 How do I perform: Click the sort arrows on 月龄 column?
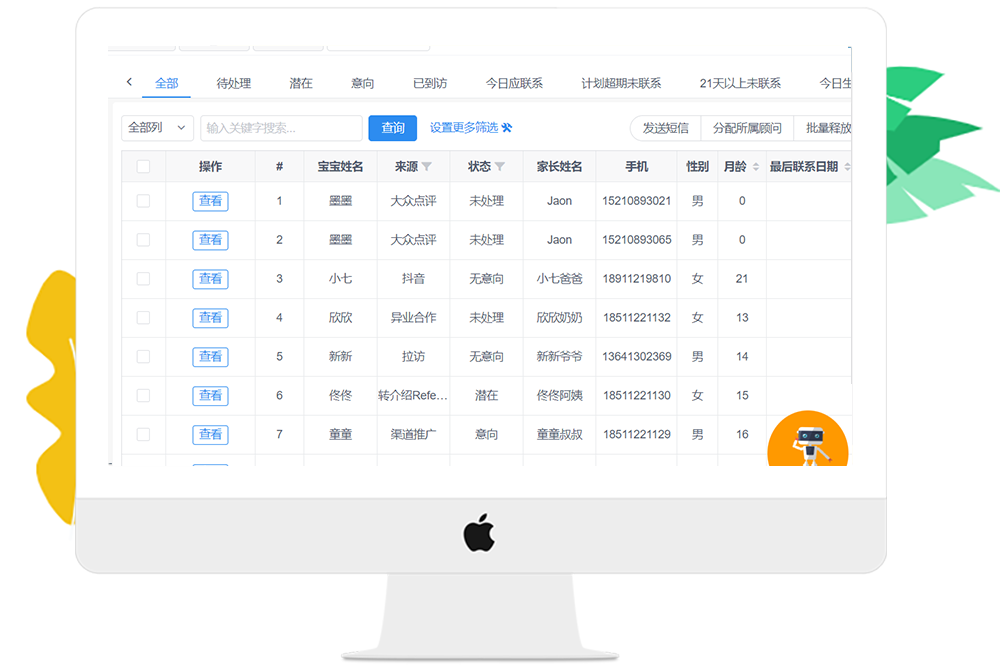[755, 167]
